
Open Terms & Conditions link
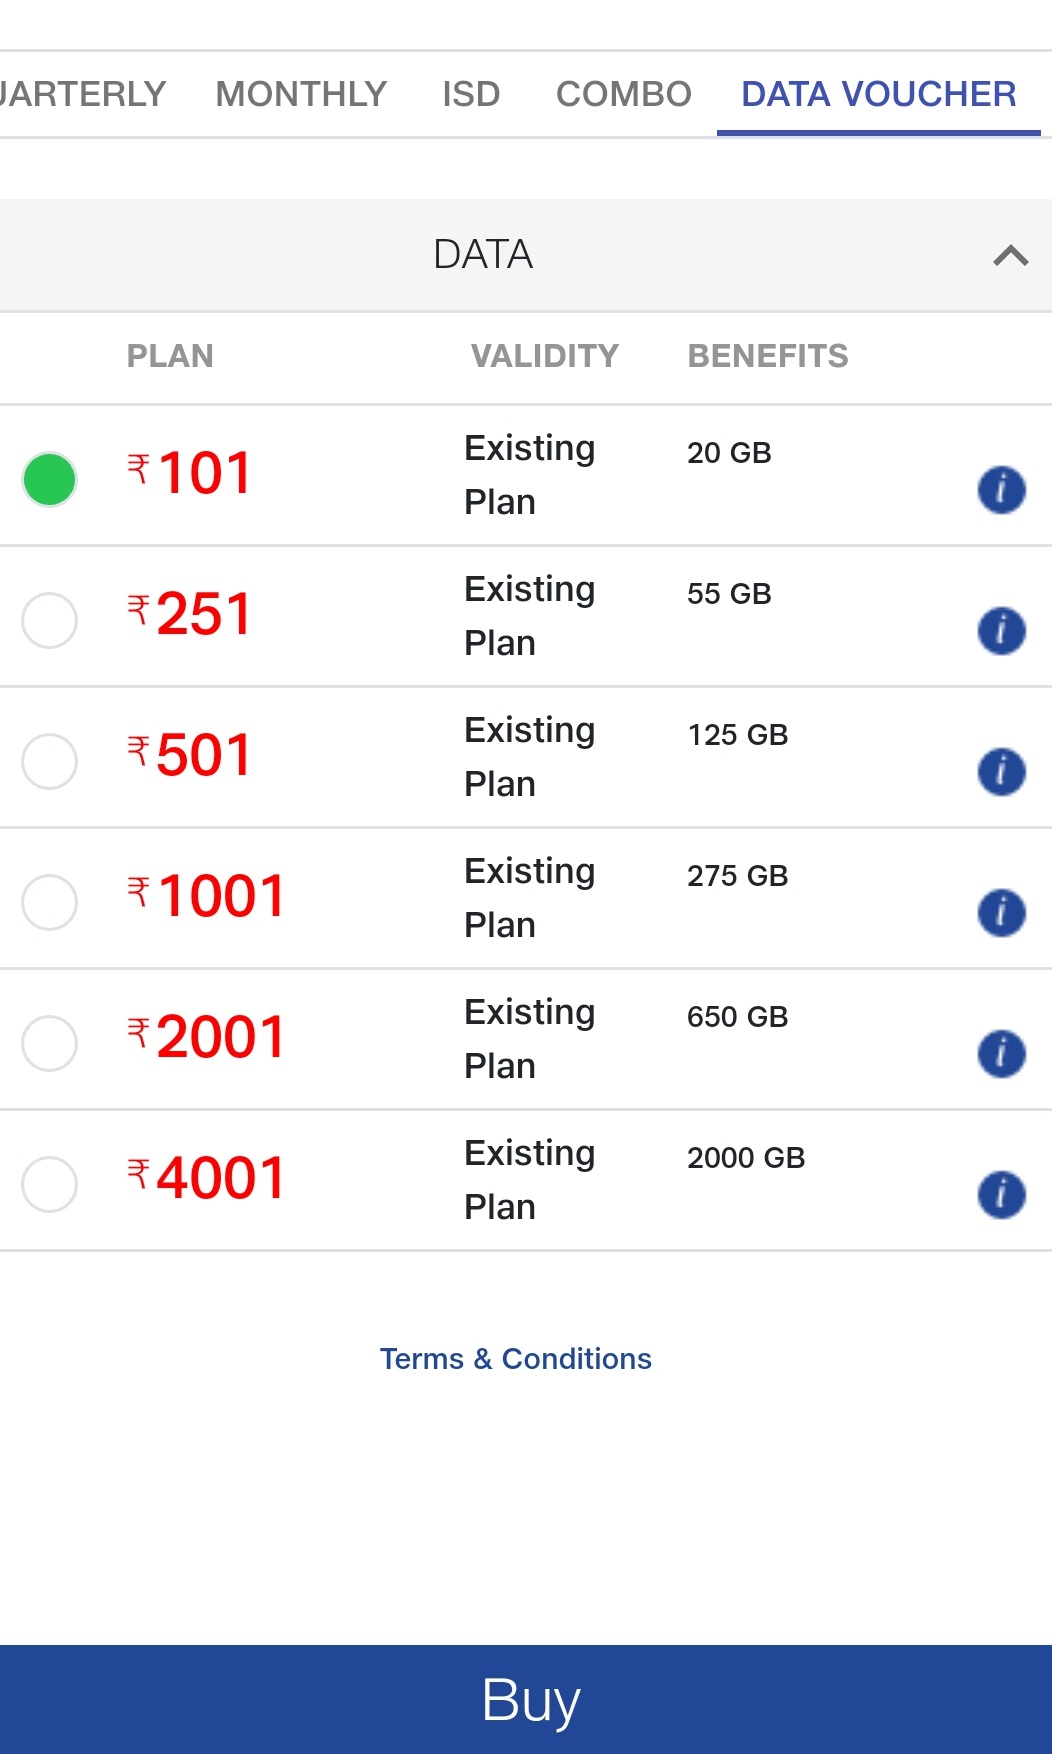coord(515,1359)
